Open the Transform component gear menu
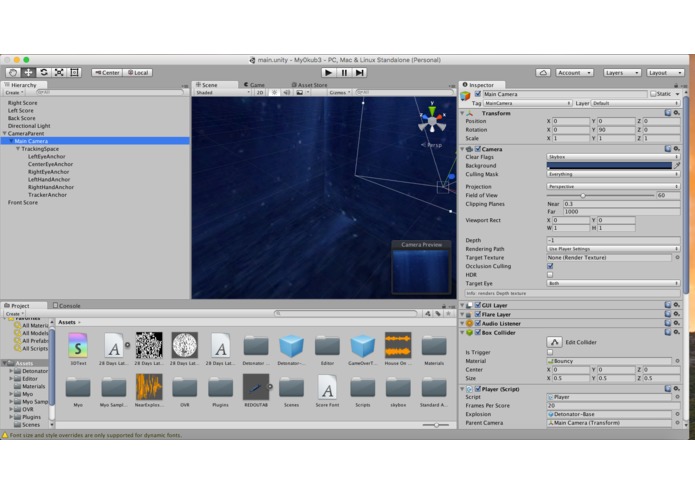Viewport: 695px width, 494px height. click(x=676, y=113)
